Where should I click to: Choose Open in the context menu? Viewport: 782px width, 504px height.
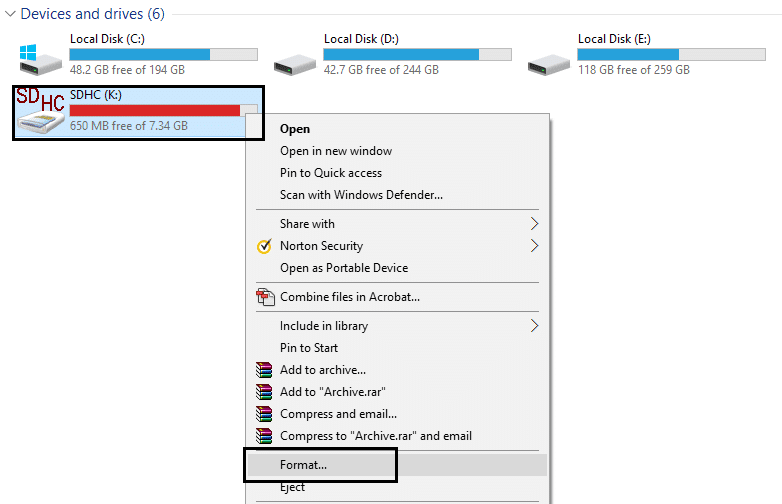[295, 129]
